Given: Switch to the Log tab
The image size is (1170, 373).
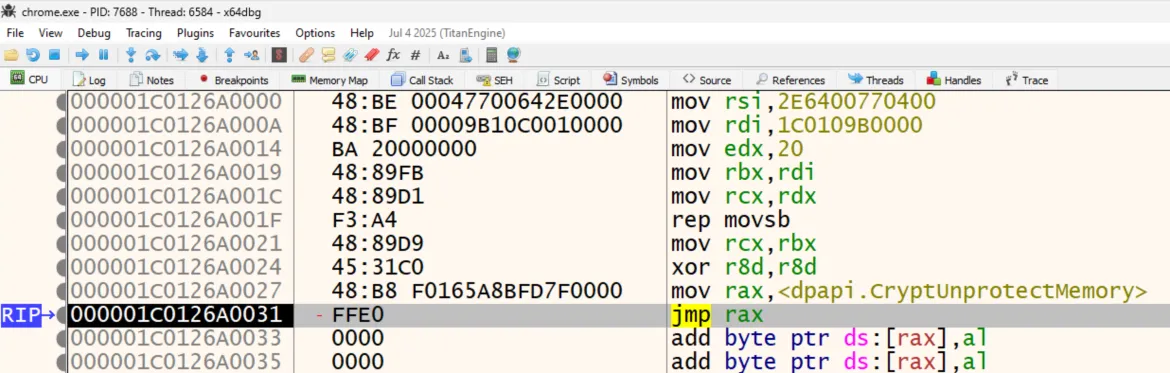Looking at the screenshot, I should click(90, 80).
